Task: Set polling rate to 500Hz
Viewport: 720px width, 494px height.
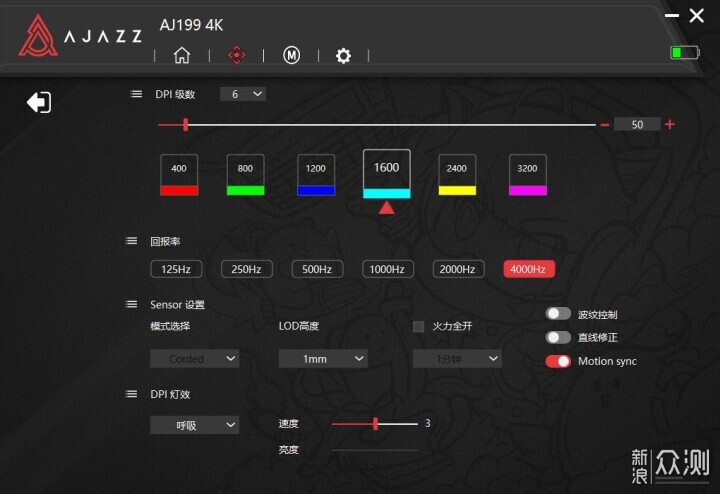Action: point(317,269)
